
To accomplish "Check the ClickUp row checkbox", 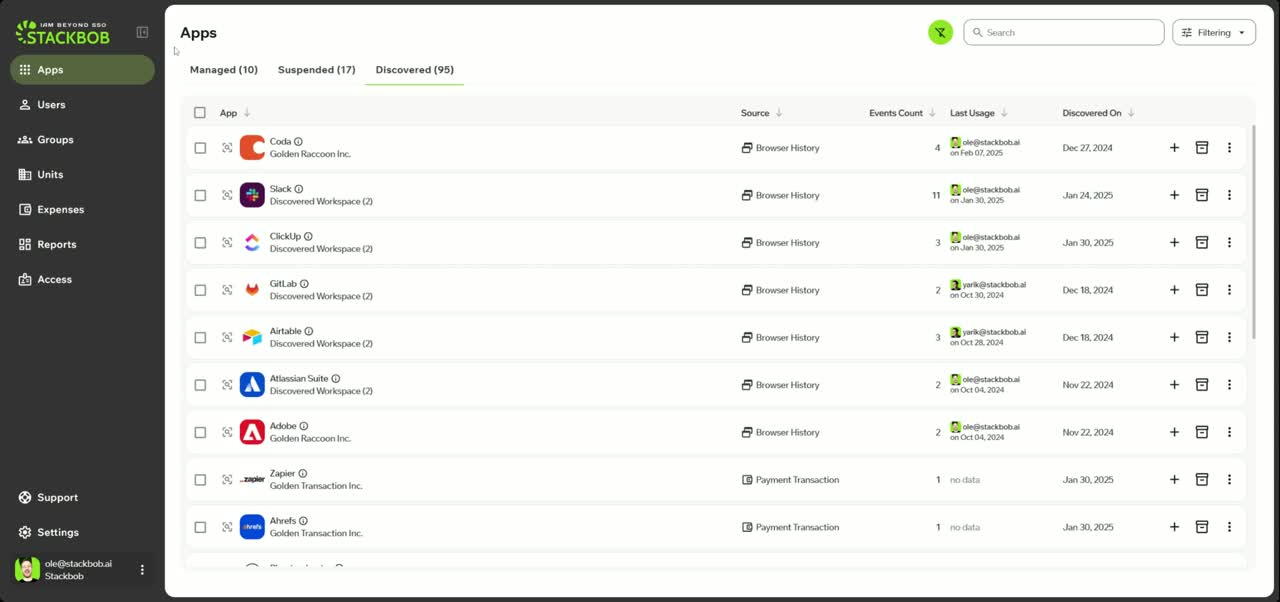I will tap(200, 243).
